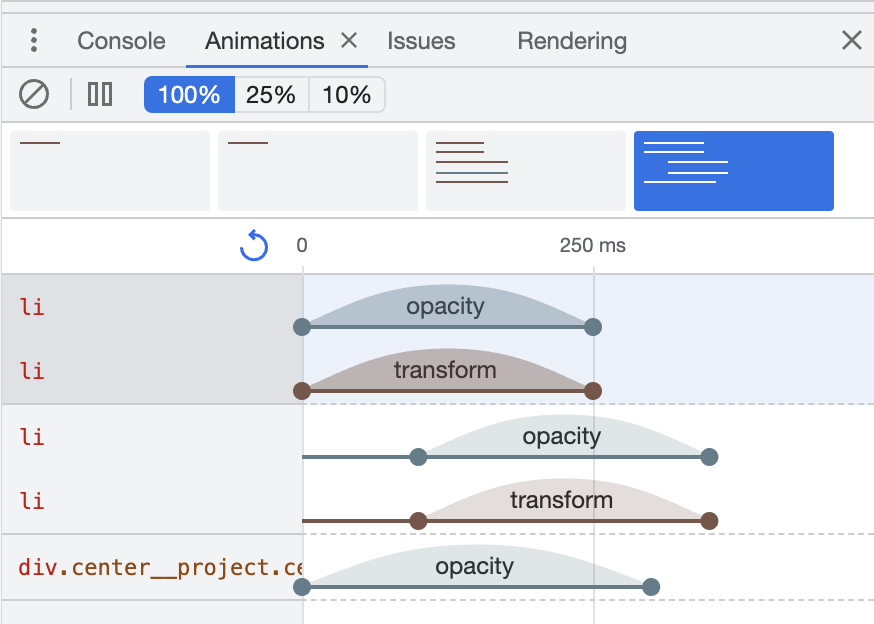Viewport: 874px width, 624px height.
Task: Click the first opacity animation start keyframe
Action: click(302, 327)
